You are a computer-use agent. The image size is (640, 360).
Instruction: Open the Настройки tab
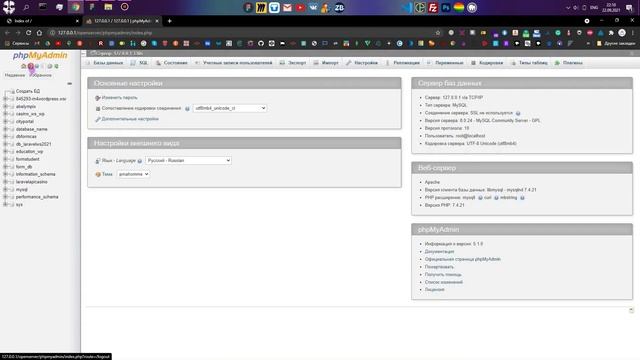(x=362, y=63)
